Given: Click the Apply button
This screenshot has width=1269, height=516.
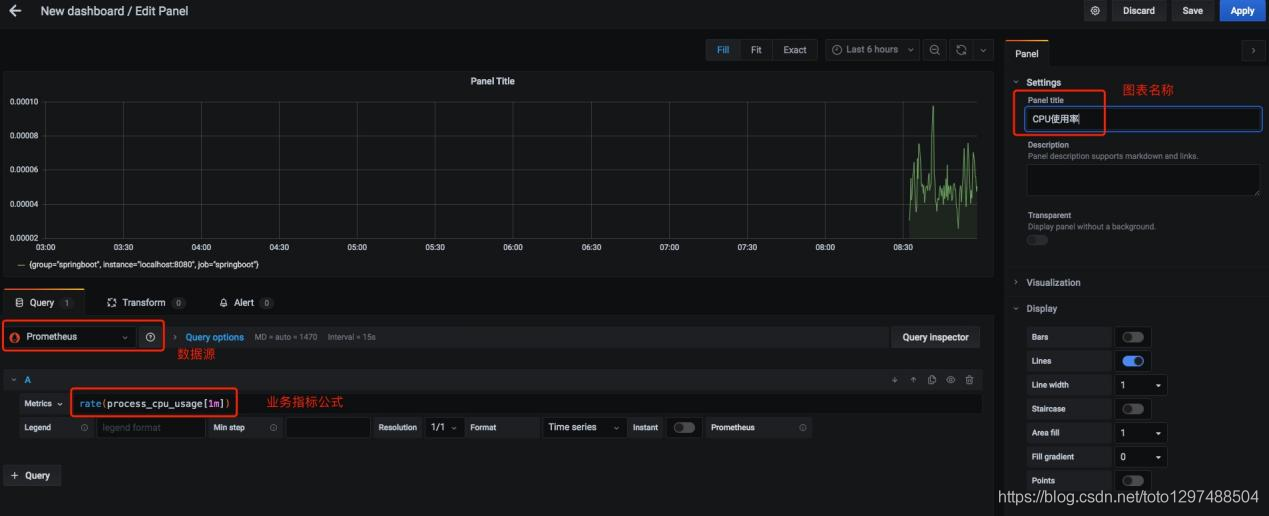Looking at the screenshot, I should point(1242,11).
